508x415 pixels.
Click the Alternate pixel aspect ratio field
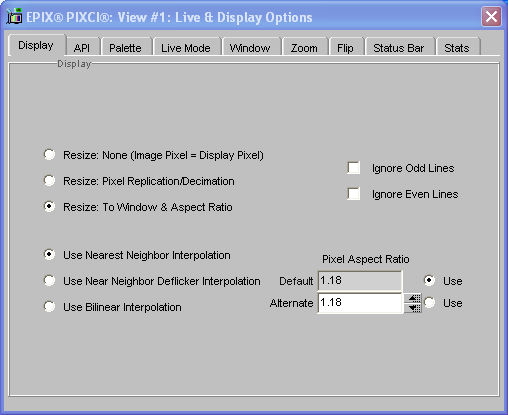pos(360,303)
